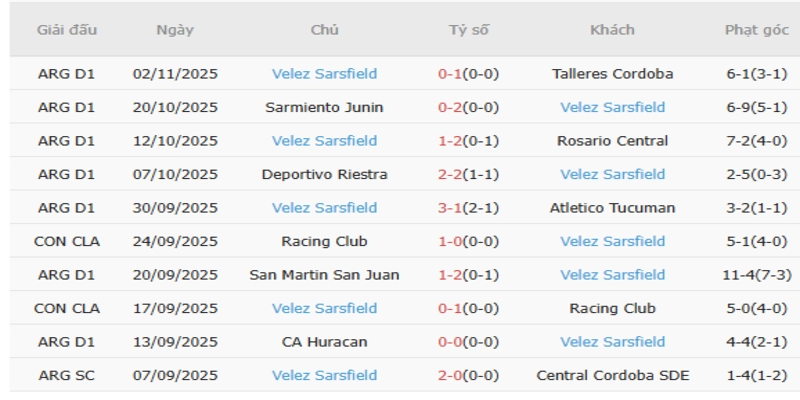Click Velez Sarsfield in the 02/11/2025 row
Image resolution: width=800 pixels, height=400 pixels.
click(324, 74)
